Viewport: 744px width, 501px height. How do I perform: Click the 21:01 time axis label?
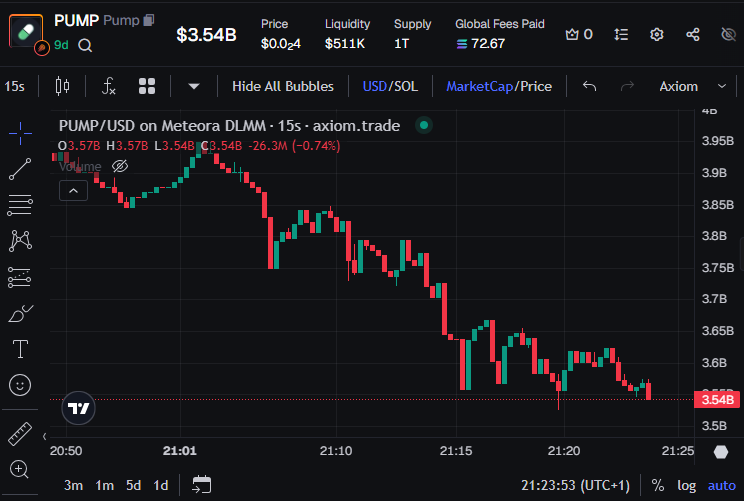(x=180, y=451)
